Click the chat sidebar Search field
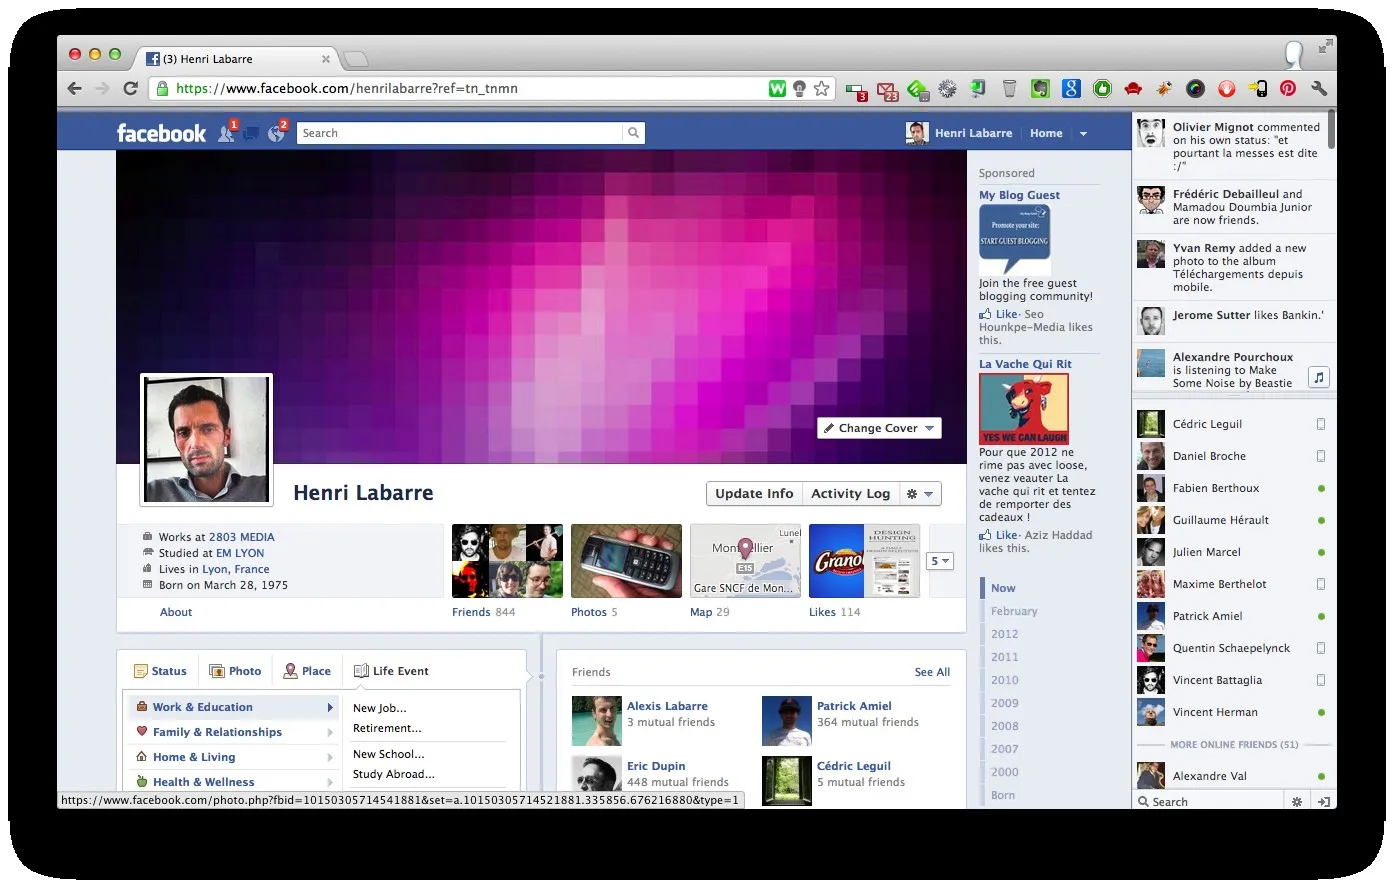 pyautogui.click(x=1208, y=801)
